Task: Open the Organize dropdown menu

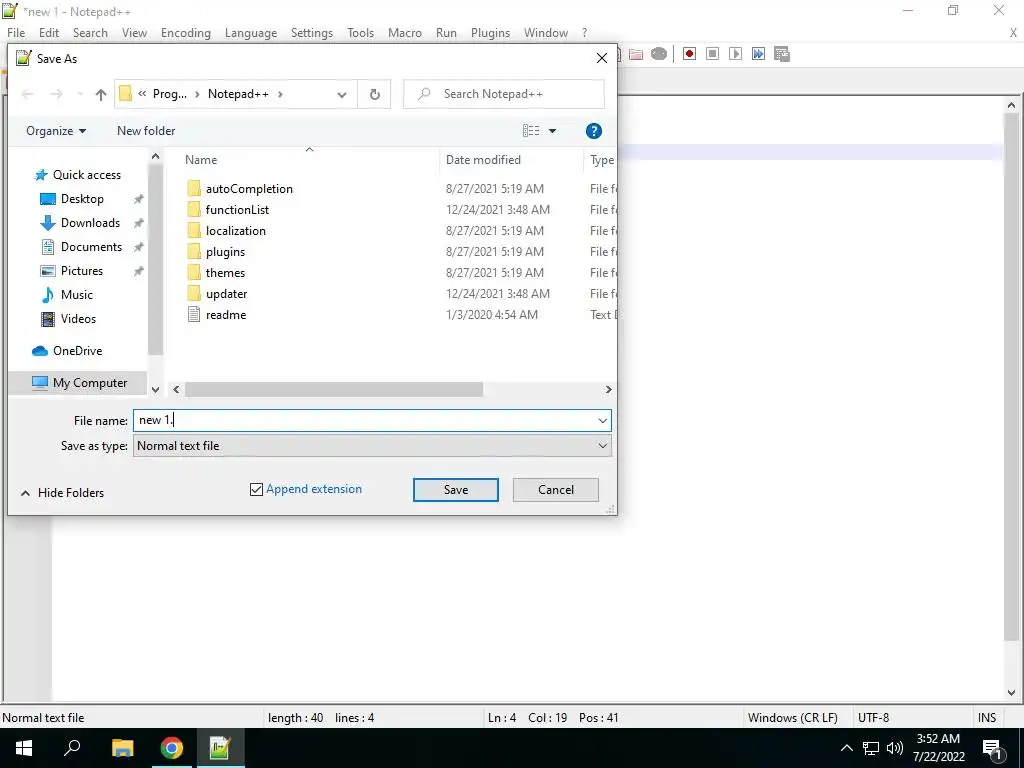Action: [56, 131]
